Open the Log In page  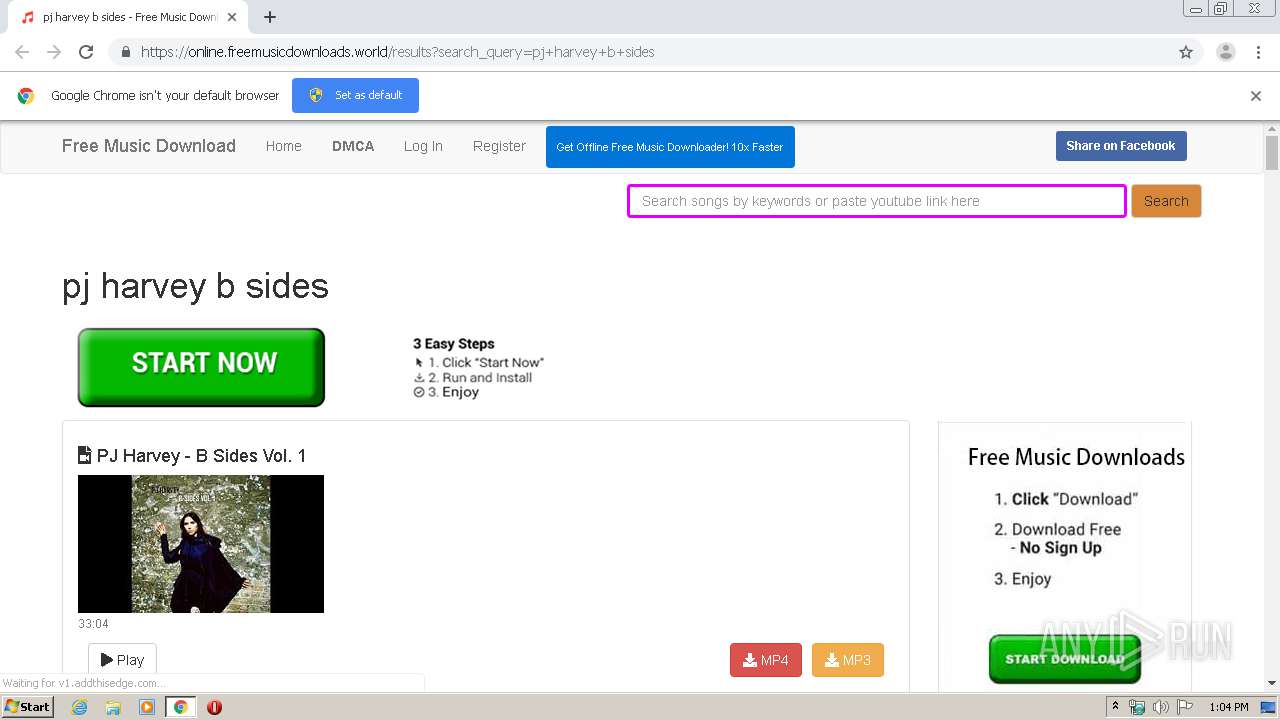423,146
